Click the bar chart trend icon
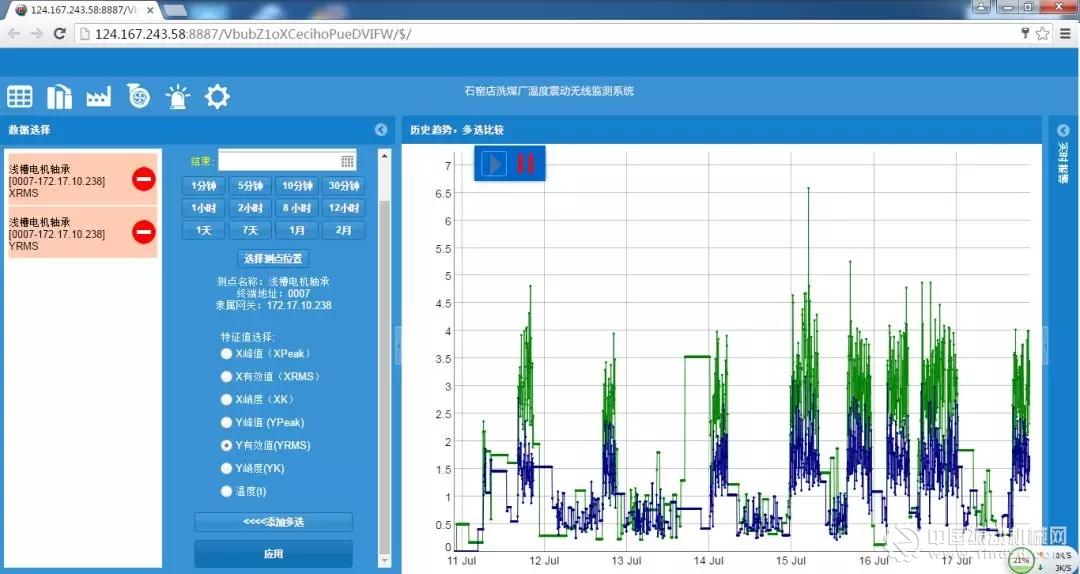Image resolution: width=1080 pixels, height=574 pixels. (x=59, y=96)
